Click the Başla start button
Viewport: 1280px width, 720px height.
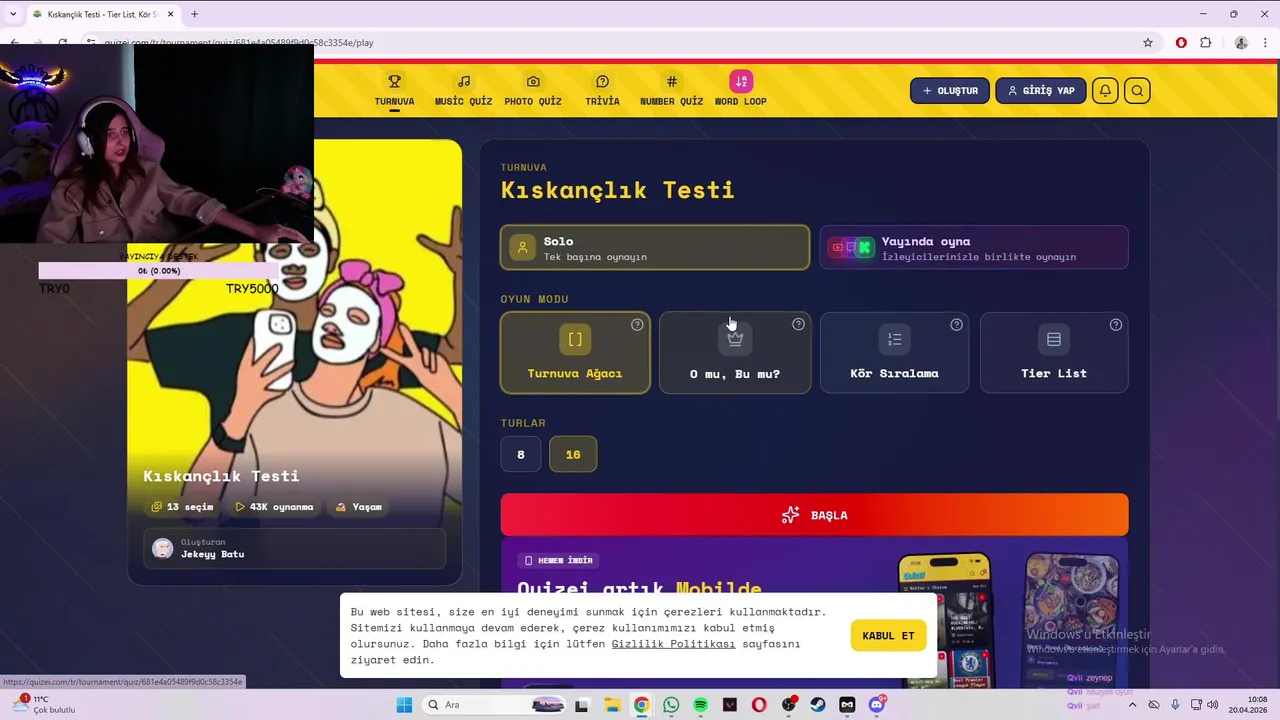814,515
